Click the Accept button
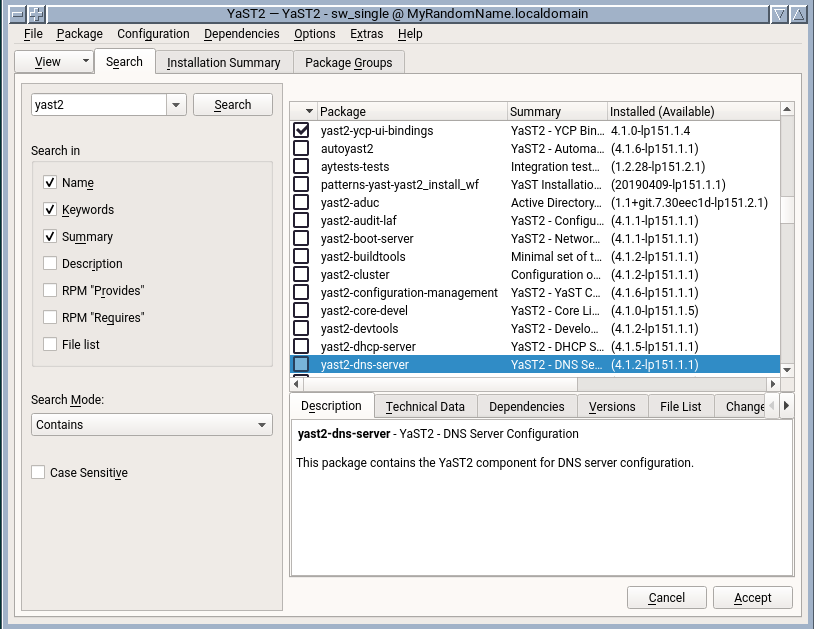Screen dimensions: 814x629 [x=753, y=597]
